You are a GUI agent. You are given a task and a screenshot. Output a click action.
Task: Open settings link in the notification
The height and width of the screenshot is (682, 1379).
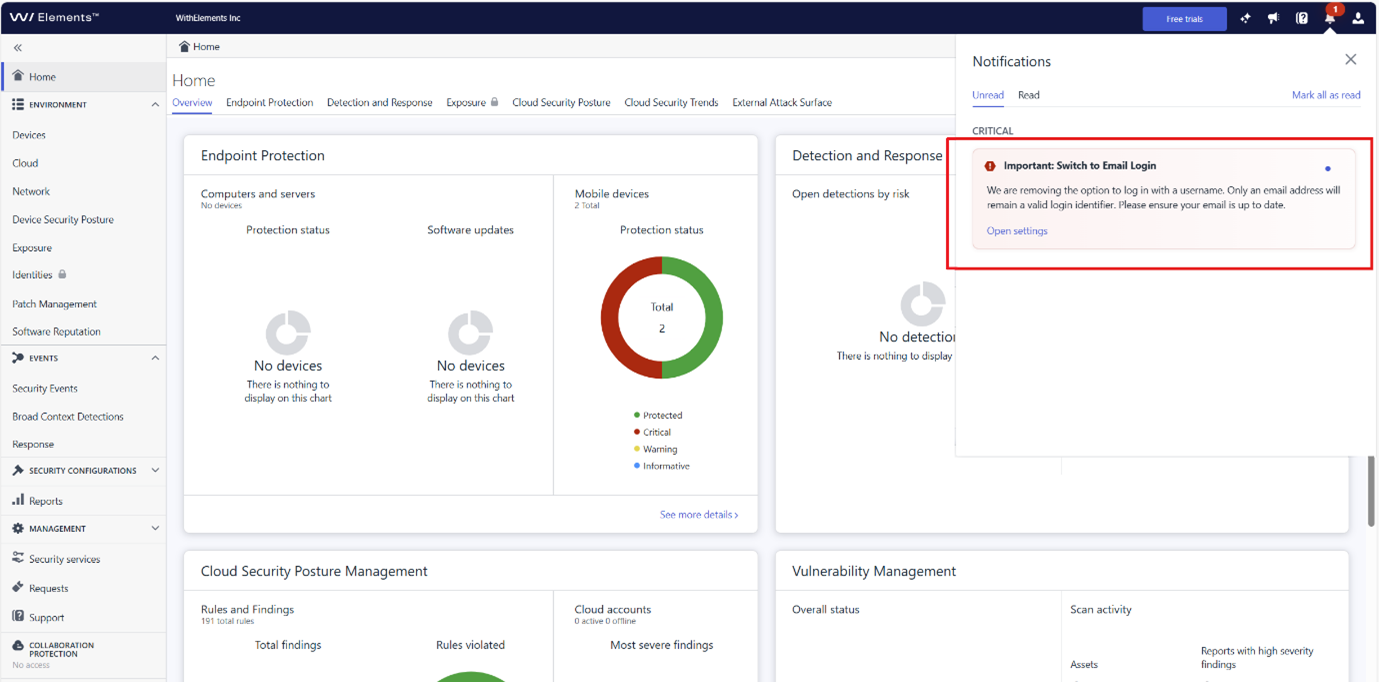tap(1017, 231)
